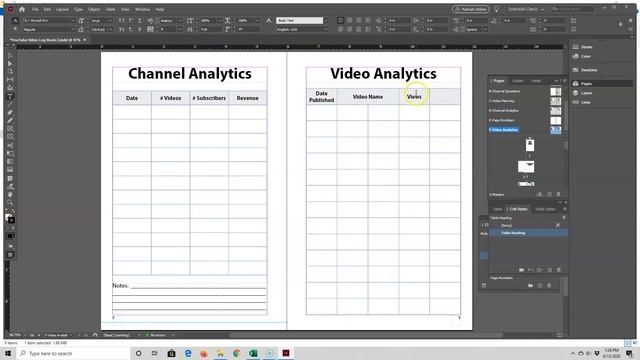
Task: Click the Publish Online button
Action: coord(471,9)
